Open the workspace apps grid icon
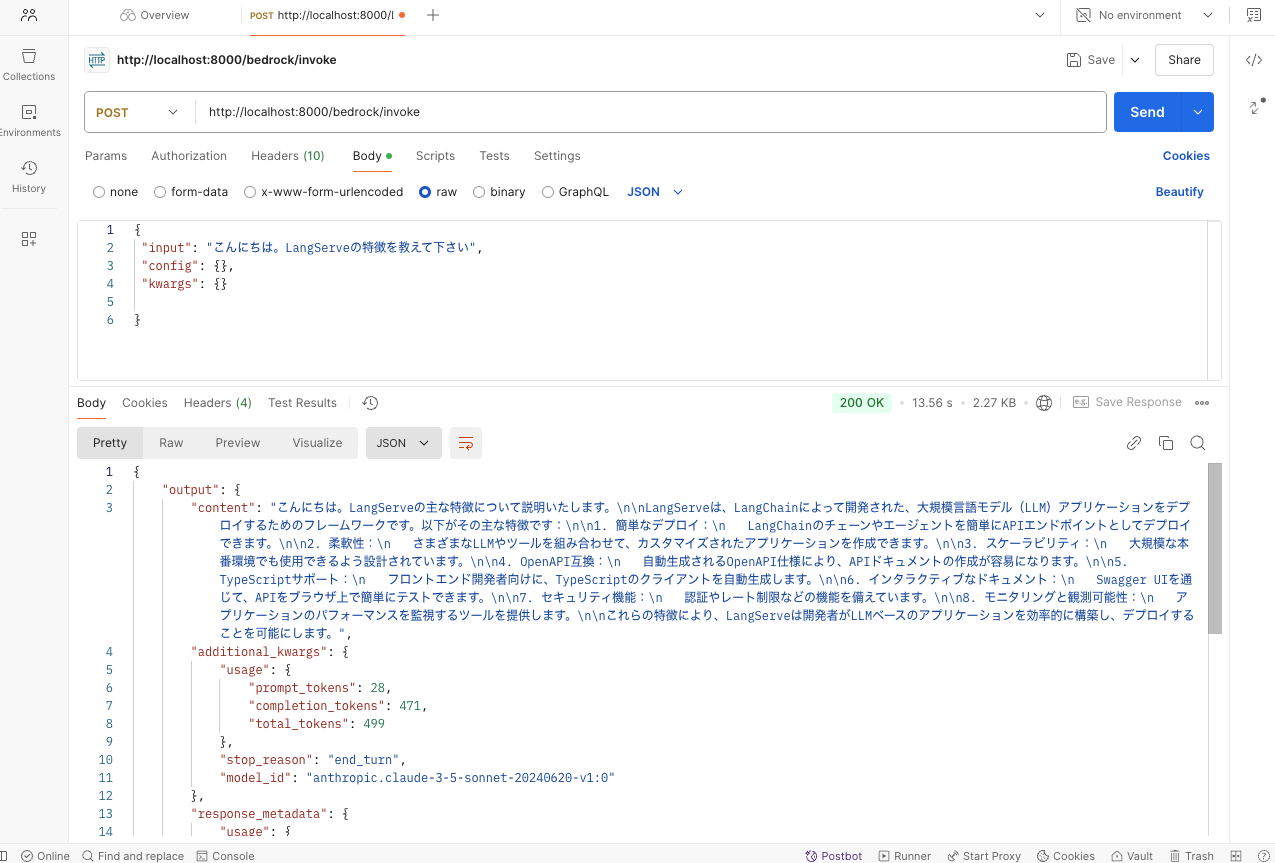The image size is (1275, 863). click(29, 239)
